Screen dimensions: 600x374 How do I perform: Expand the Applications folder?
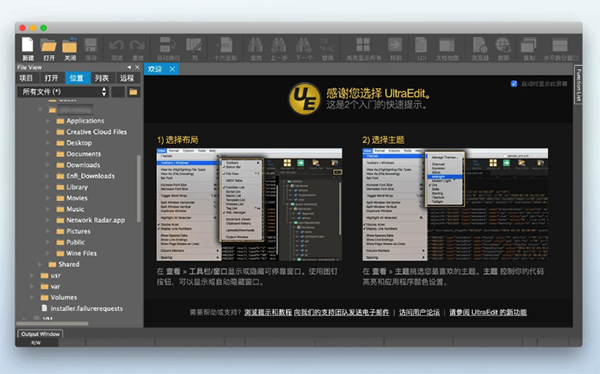(x=48, y=121)
